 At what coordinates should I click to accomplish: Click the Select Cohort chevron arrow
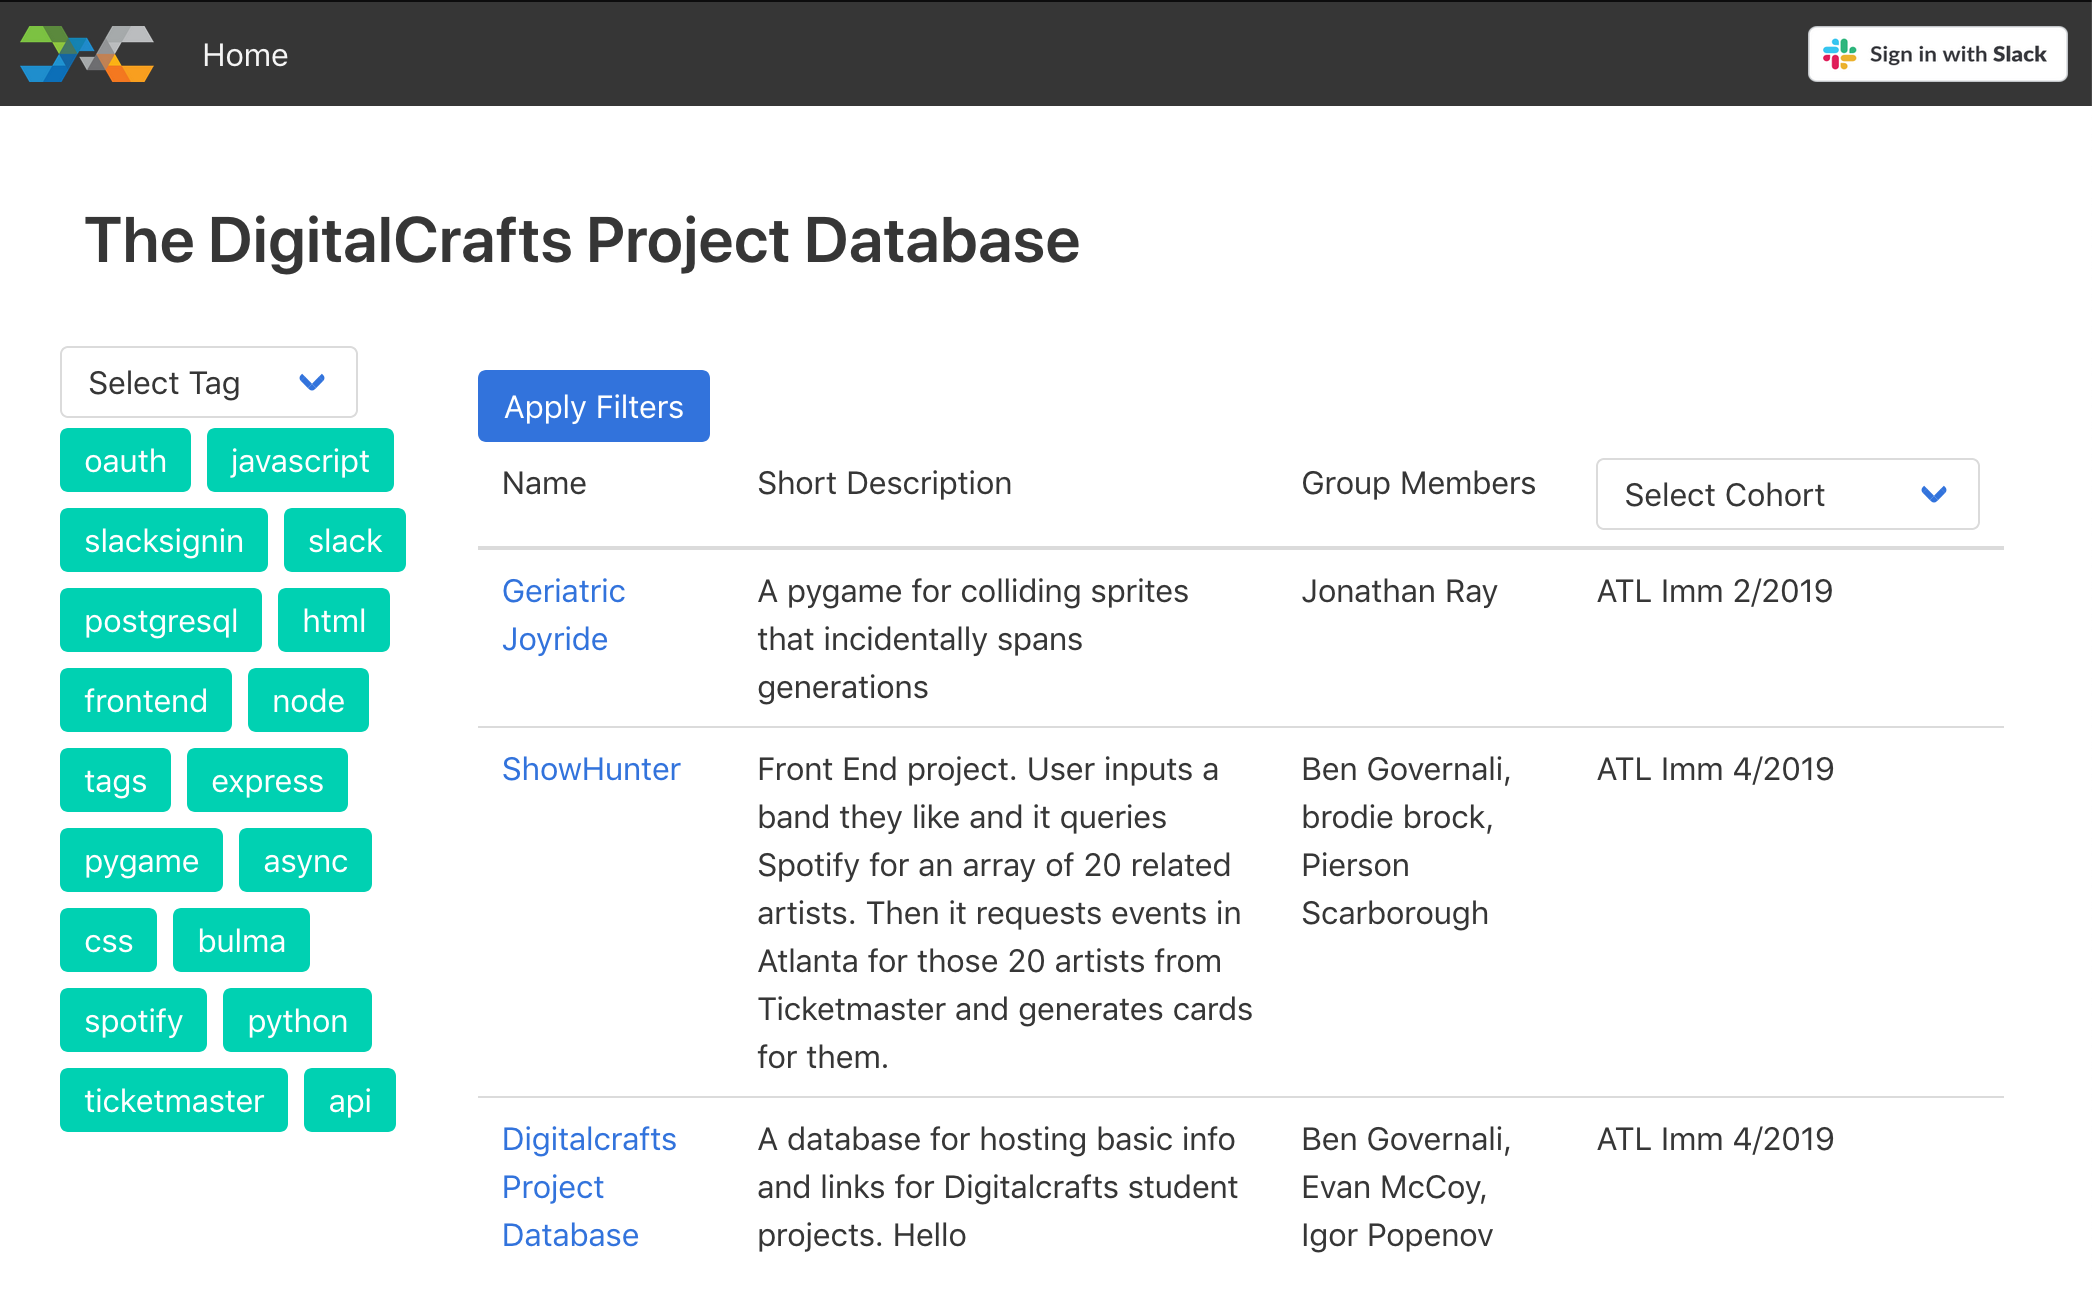click(x=1933, y=494)
